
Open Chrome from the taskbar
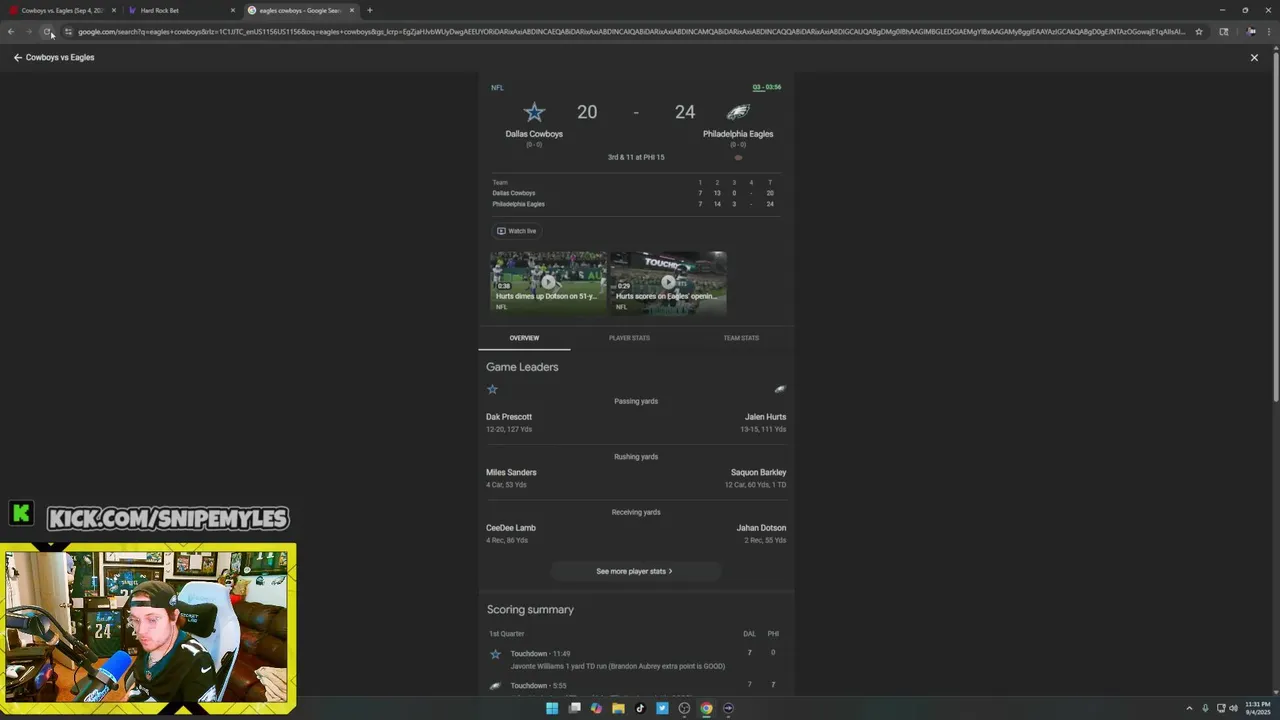click(x=706, y=708)
